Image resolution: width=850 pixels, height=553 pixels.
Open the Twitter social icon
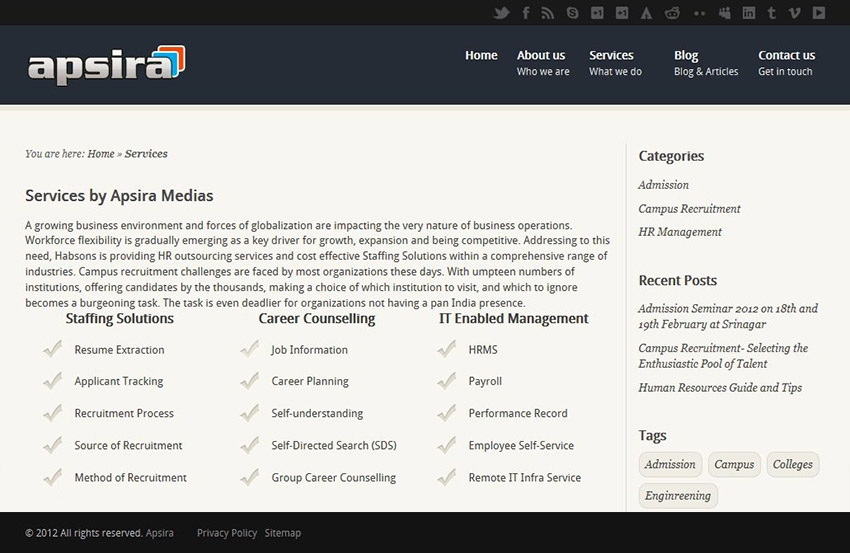pyautogui.click(x=501, y=12)
